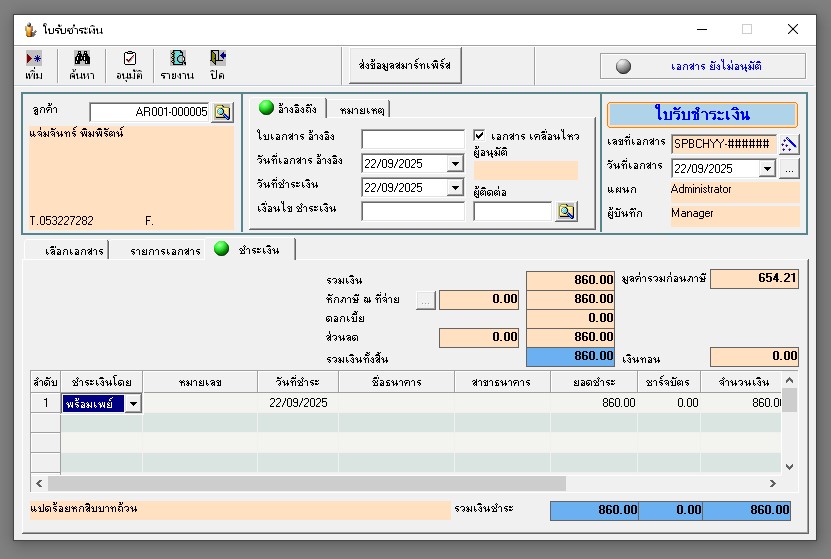
Task: Open the รายงาน (Report) tool
Action: point(177,65)
